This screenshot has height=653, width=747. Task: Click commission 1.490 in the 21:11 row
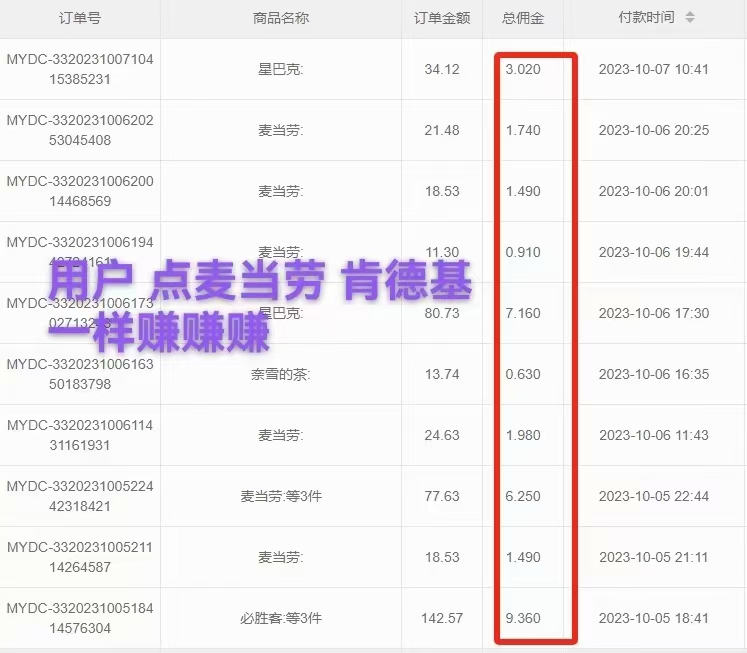coord(523,557)
